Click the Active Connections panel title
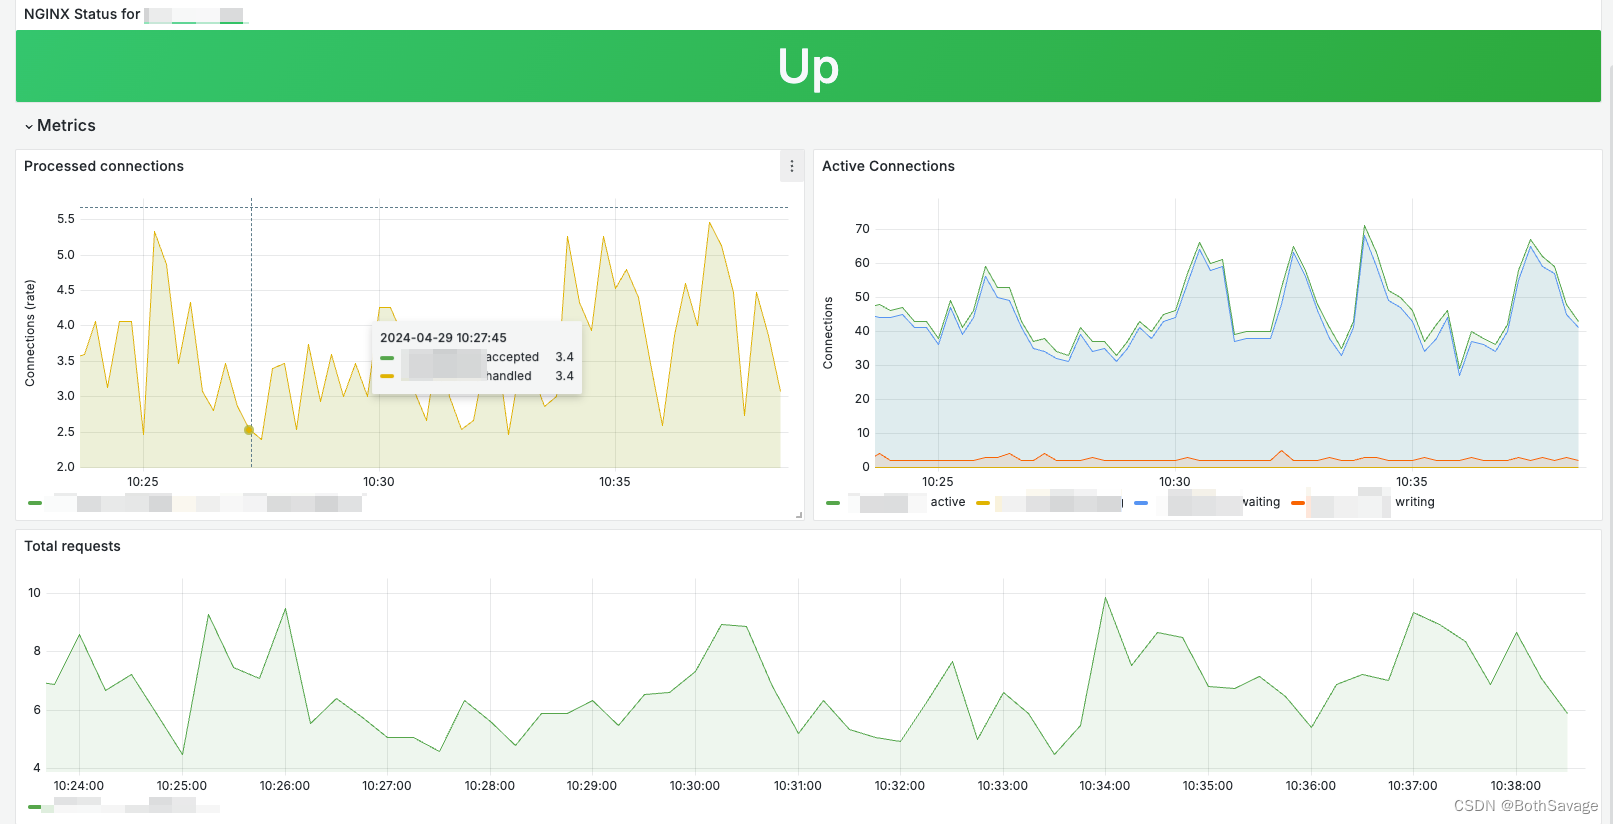 click(x=888, y=166)
